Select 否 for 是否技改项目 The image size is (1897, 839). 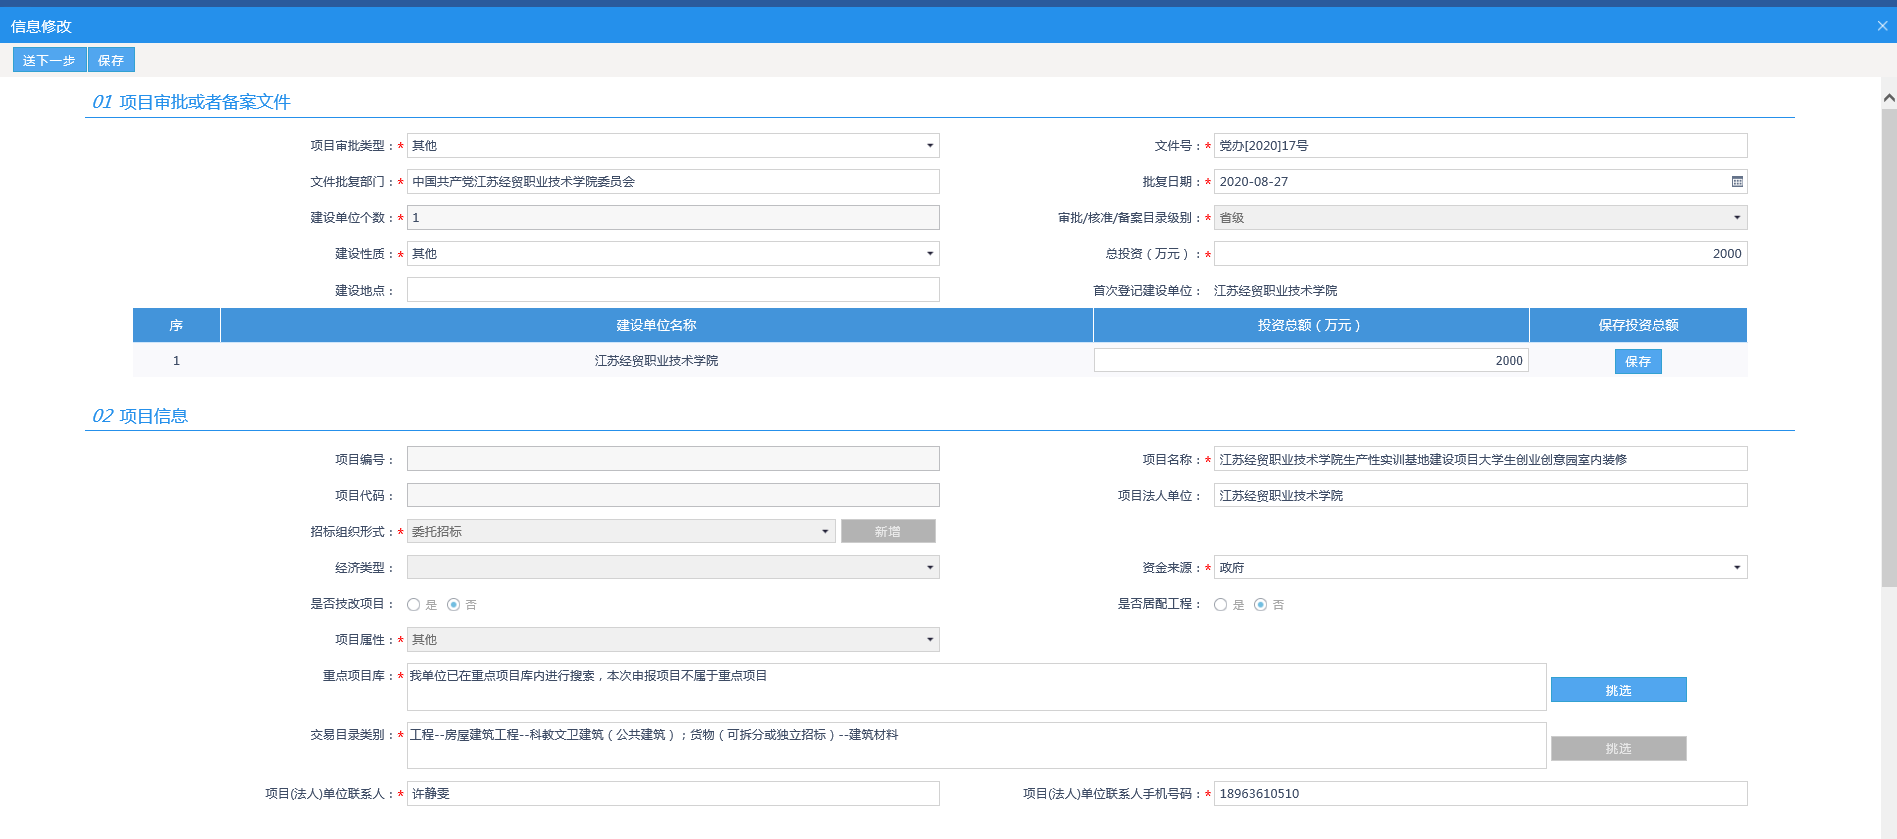tap(454, 605)
